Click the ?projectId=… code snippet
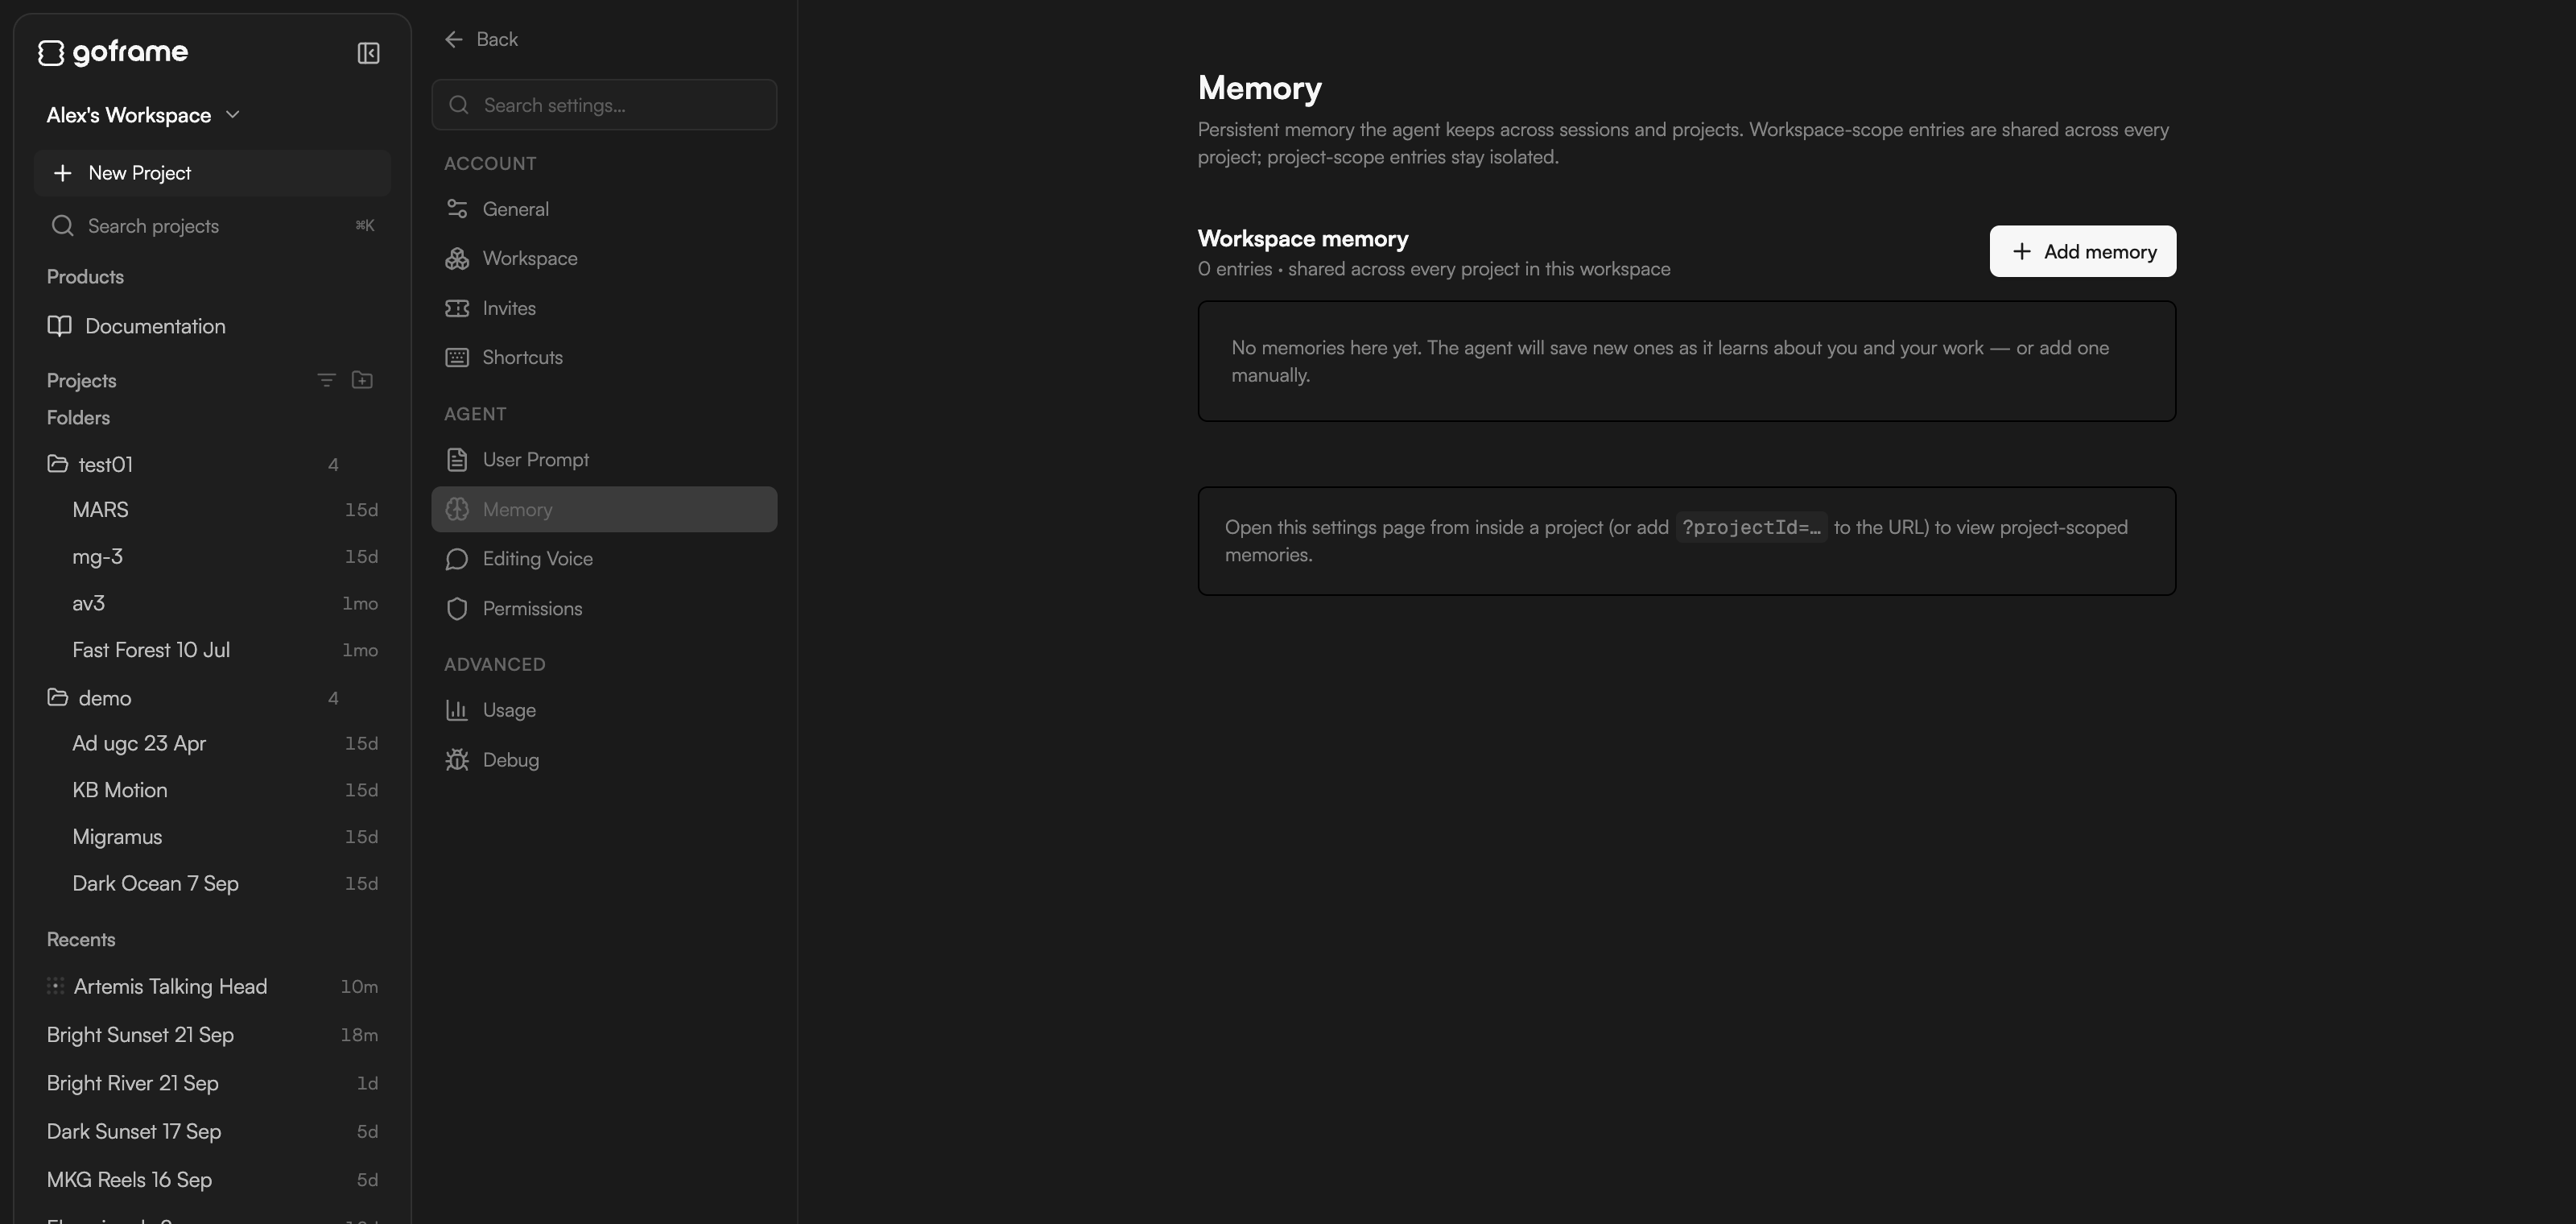The height and width of the screenshot is (1224, 2576). coord(1751,527)
